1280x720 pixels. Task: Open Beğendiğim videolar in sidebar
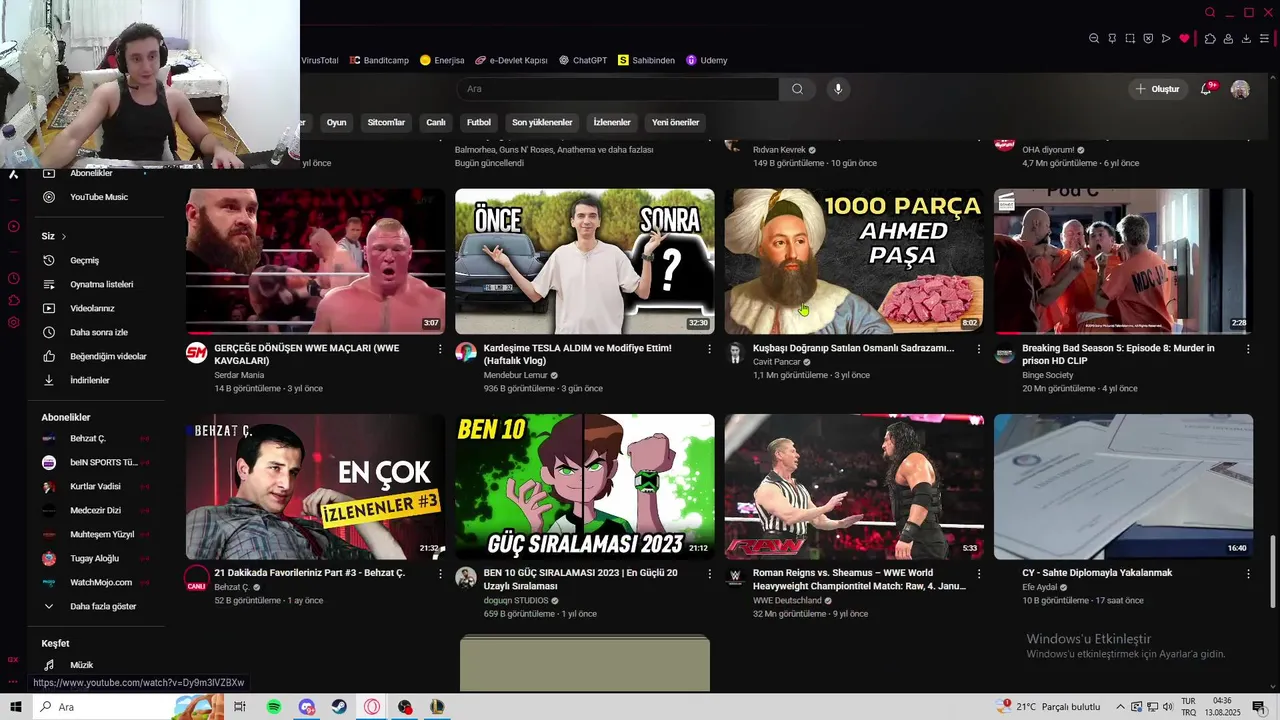98,356
